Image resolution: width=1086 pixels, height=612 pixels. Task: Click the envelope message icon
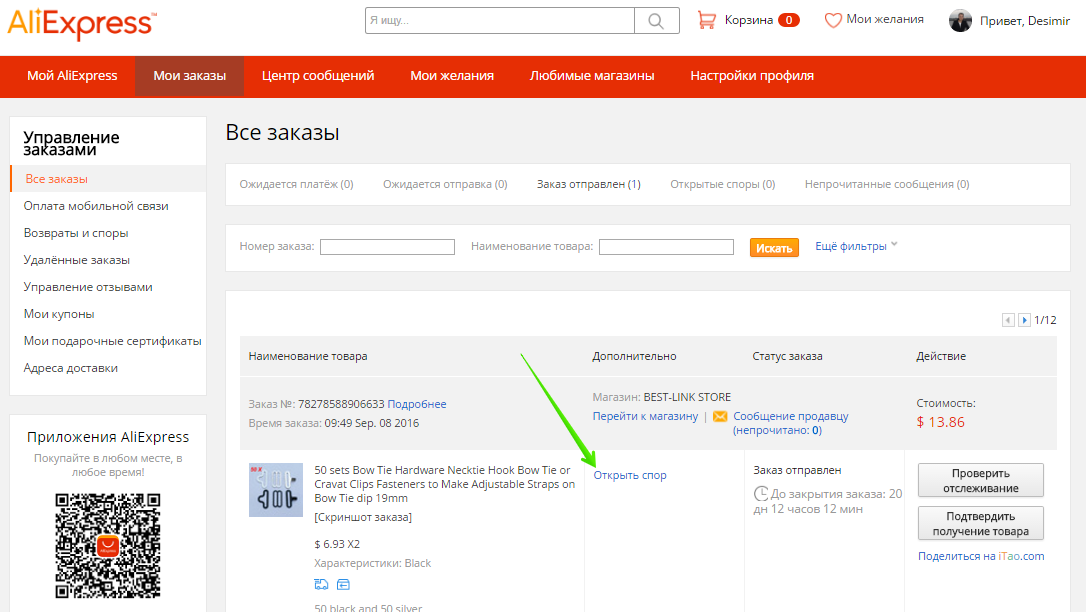coord(720,416)
